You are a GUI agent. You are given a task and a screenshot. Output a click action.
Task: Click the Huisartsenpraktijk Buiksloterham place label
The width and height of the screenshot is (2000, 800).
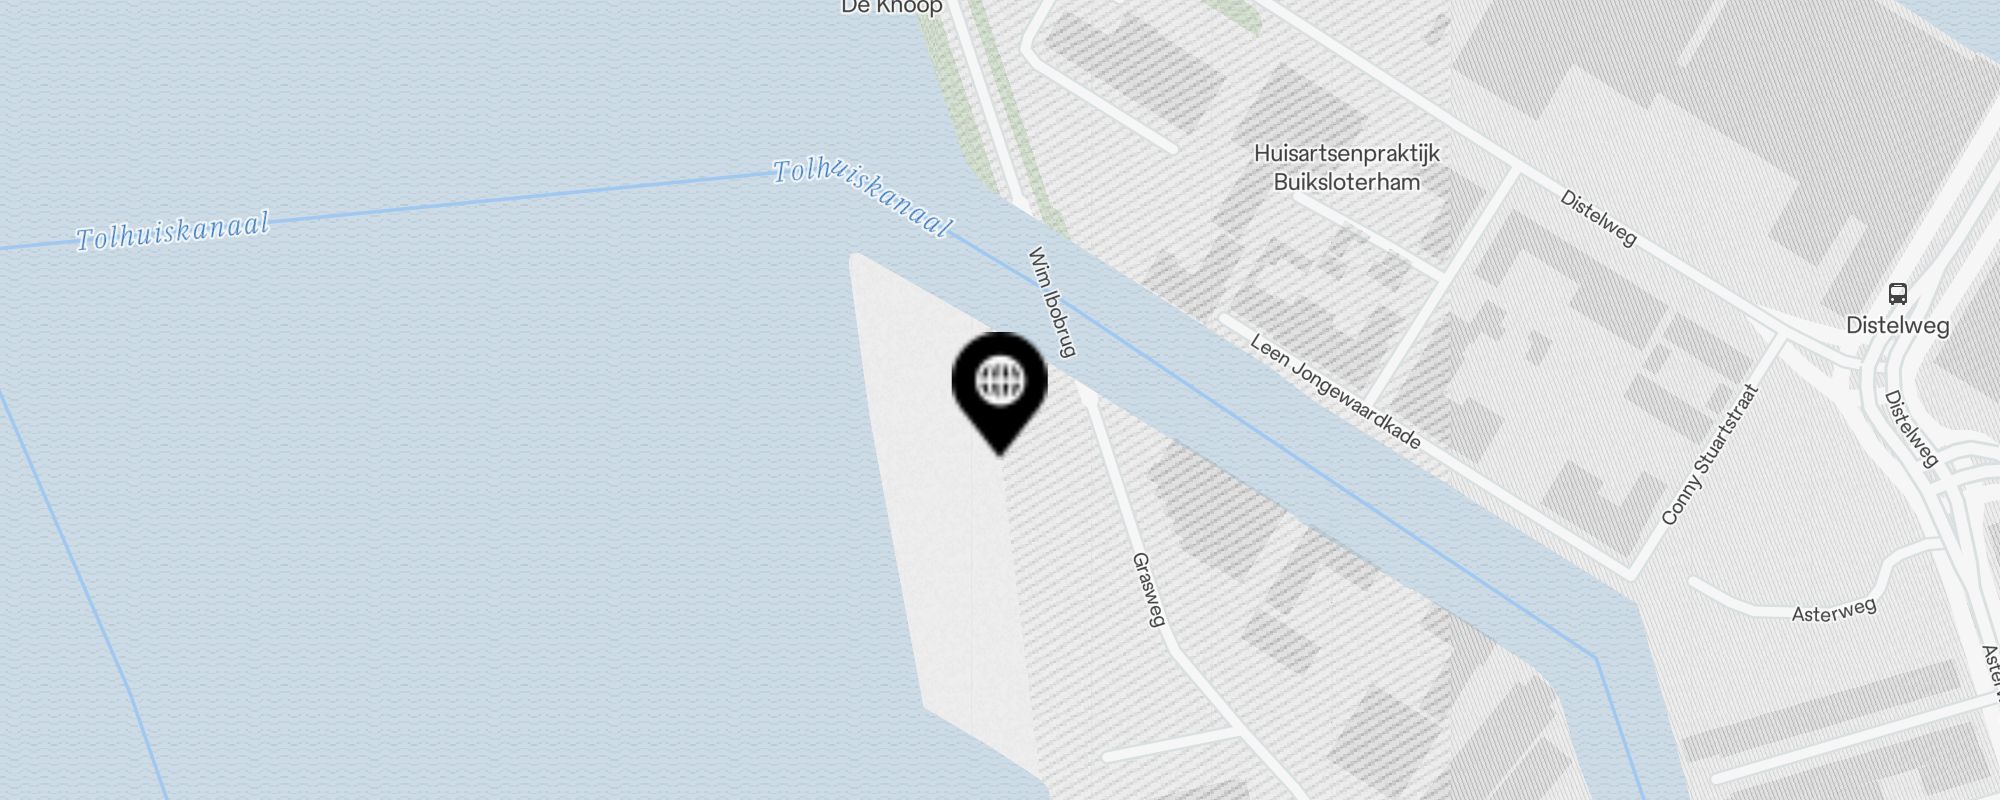pos(1346,168)
